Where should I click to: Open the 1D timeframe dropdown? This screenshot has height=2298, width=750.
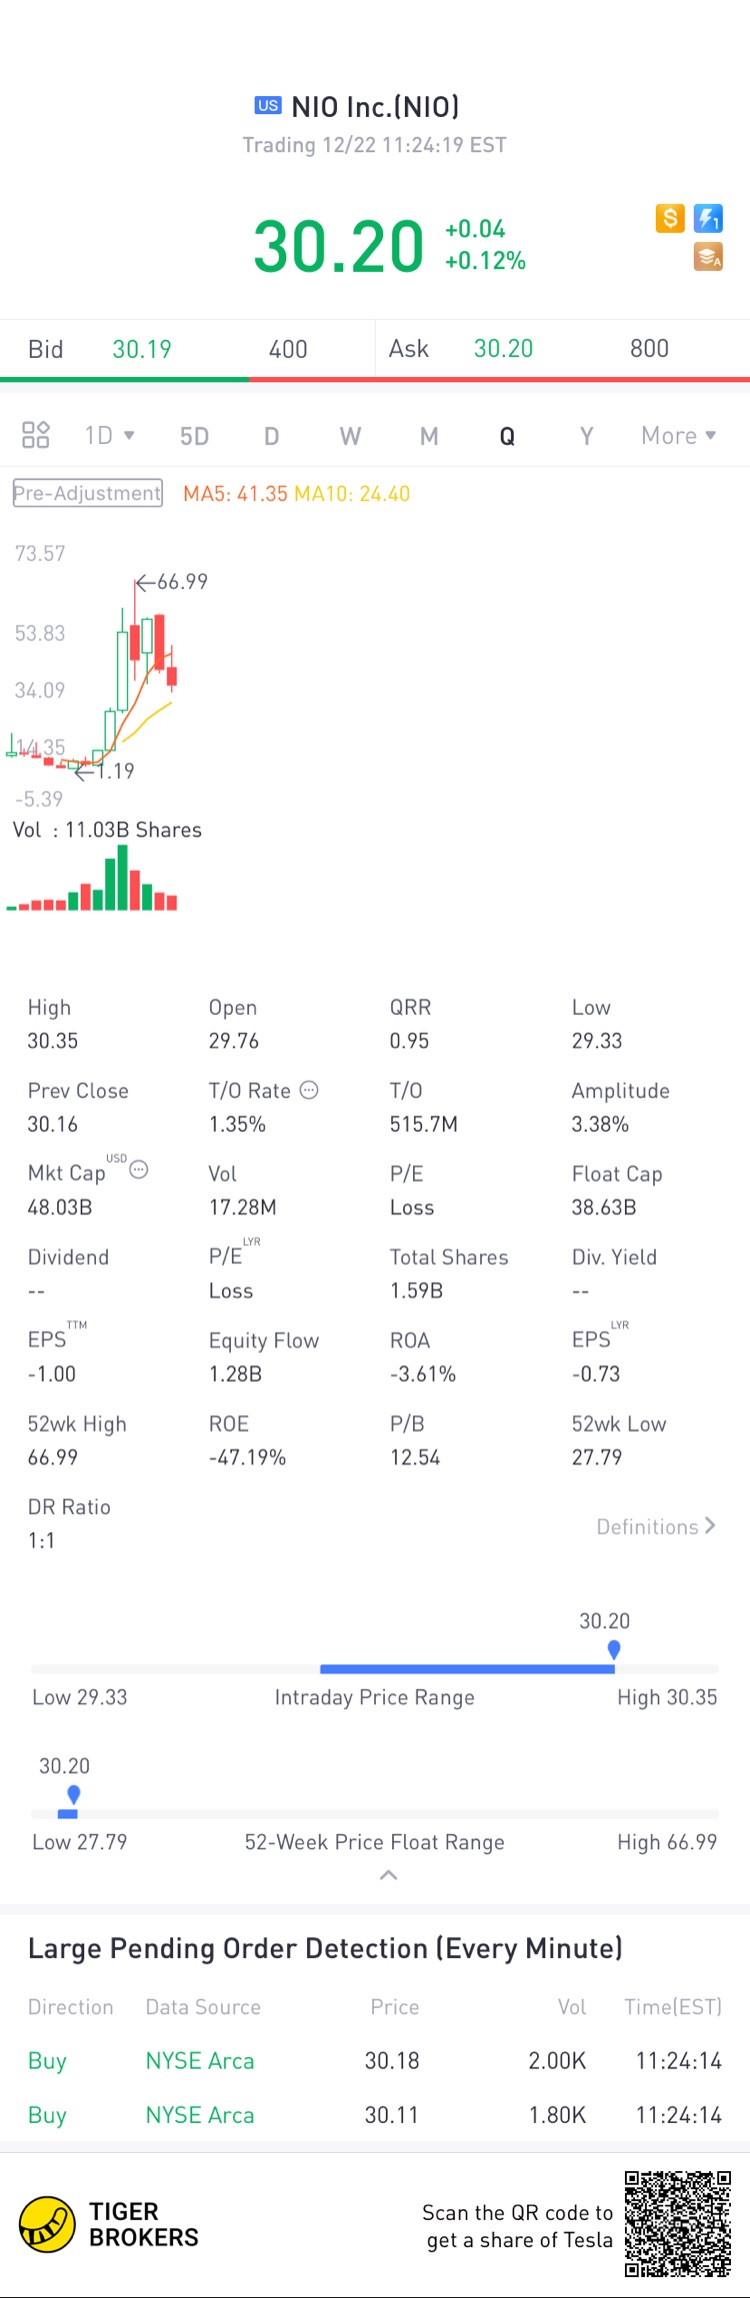point(109,436)
